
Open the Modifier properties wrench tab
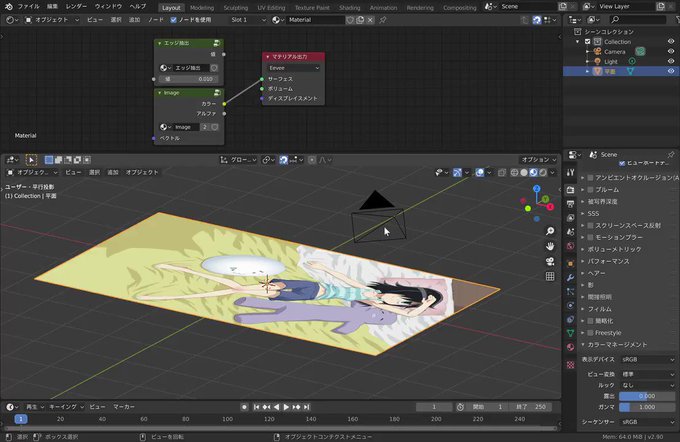(570, 277)
